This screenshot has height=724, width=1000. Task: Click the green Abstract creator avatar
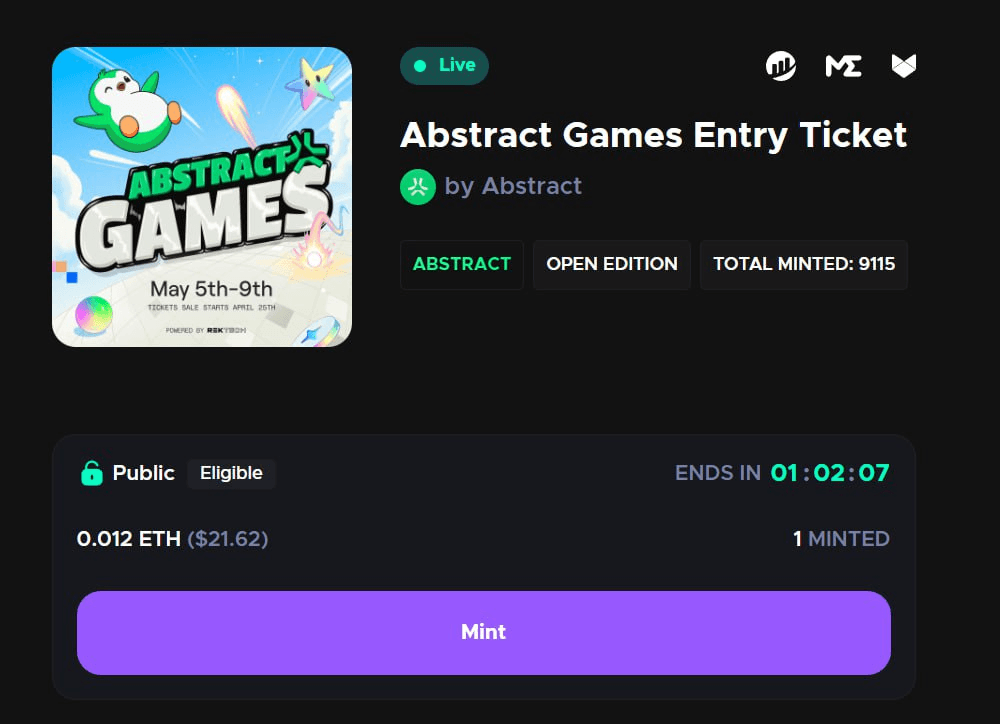[418, 187]
